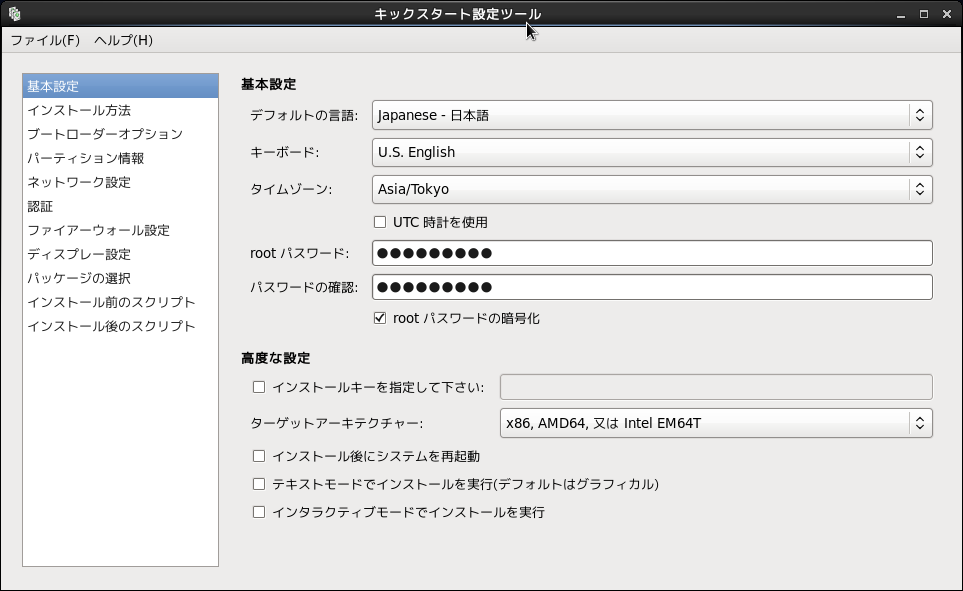The width and height of the screenshot is (963, 591).
Task: Check テキストモードでインストールを実行 option
Action: (x=259, y=484)
